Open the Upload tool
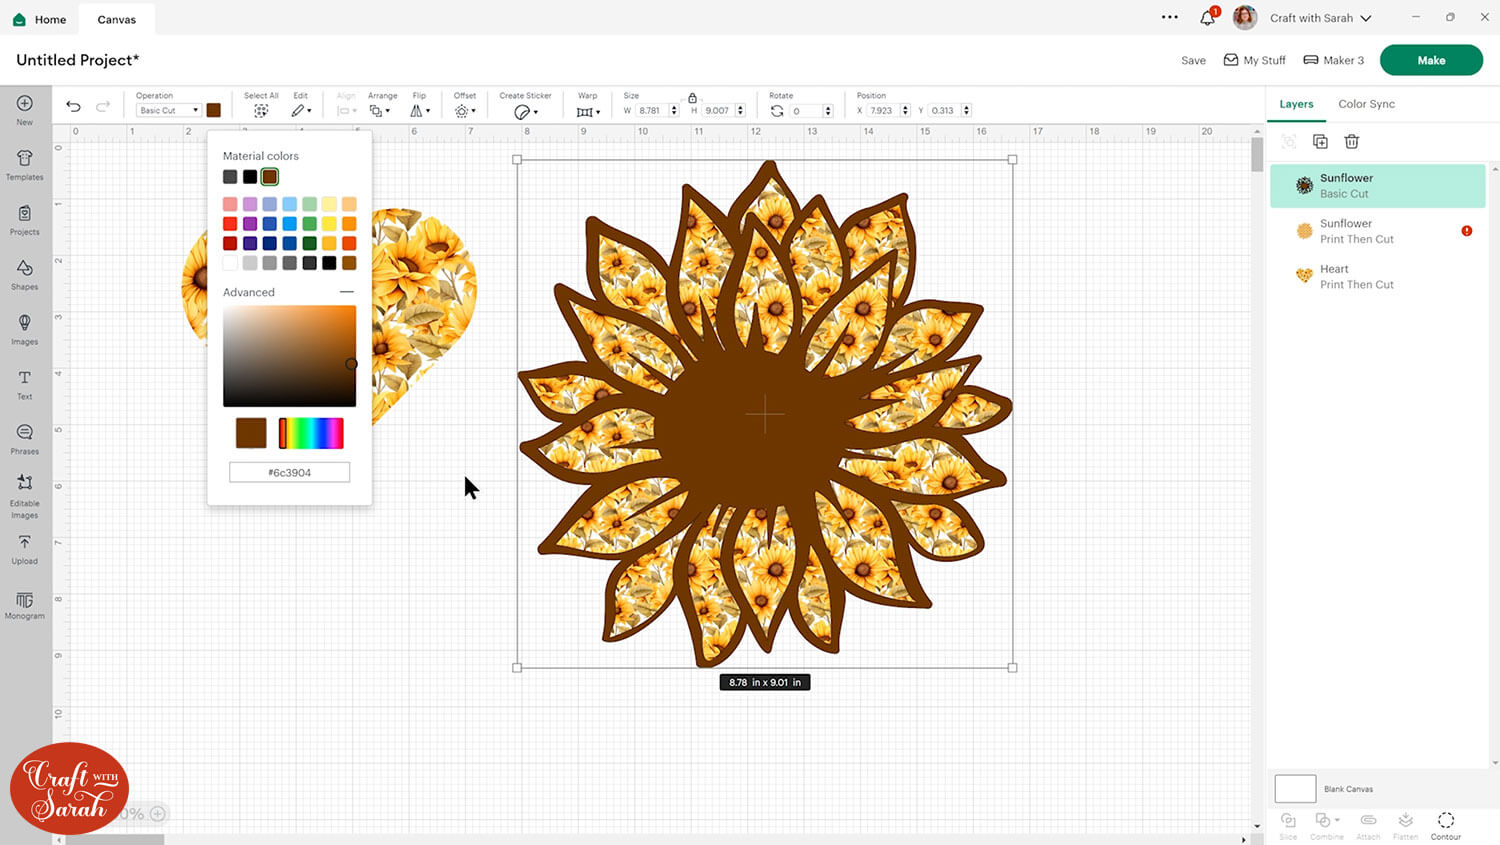Screen dimensions: 1500x845 coord(25,547)
